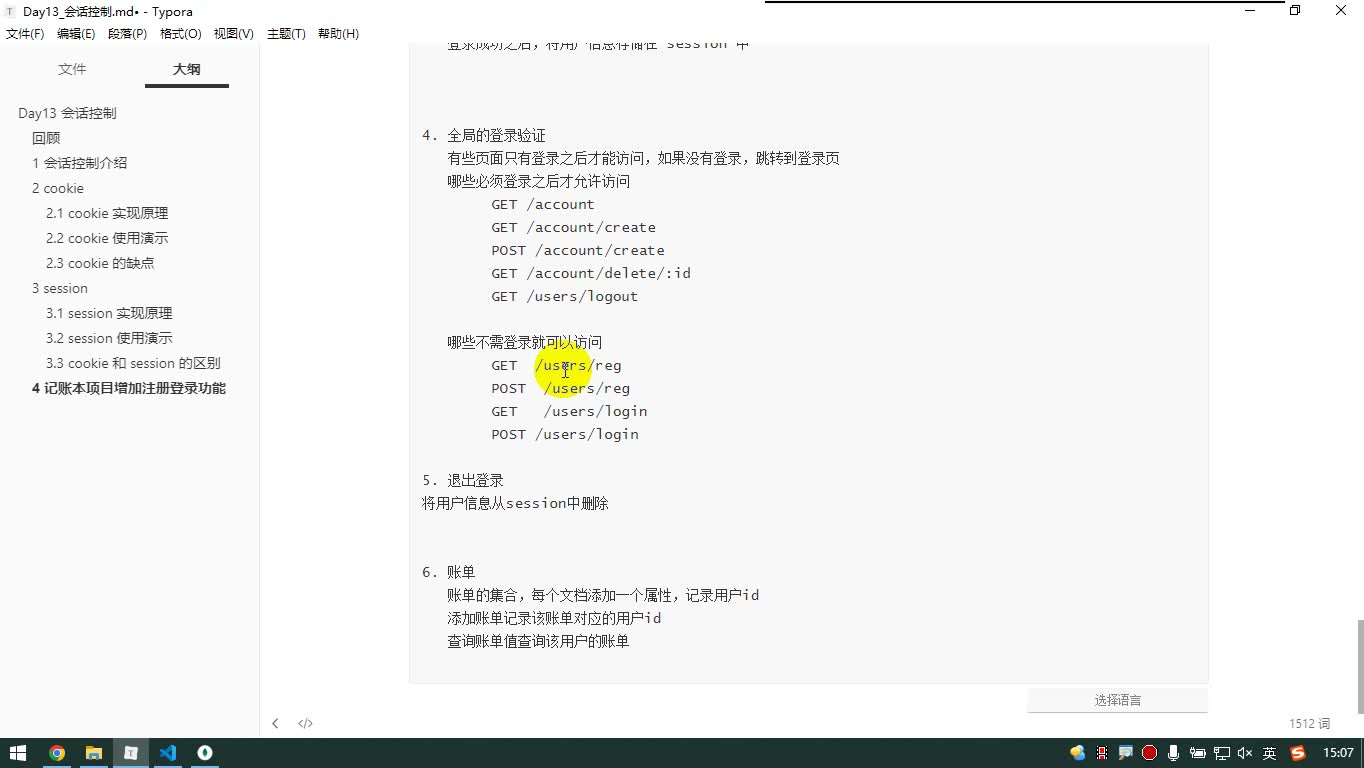
Task: Switch input language with the 英 indicator
Action: [1269, 753]
